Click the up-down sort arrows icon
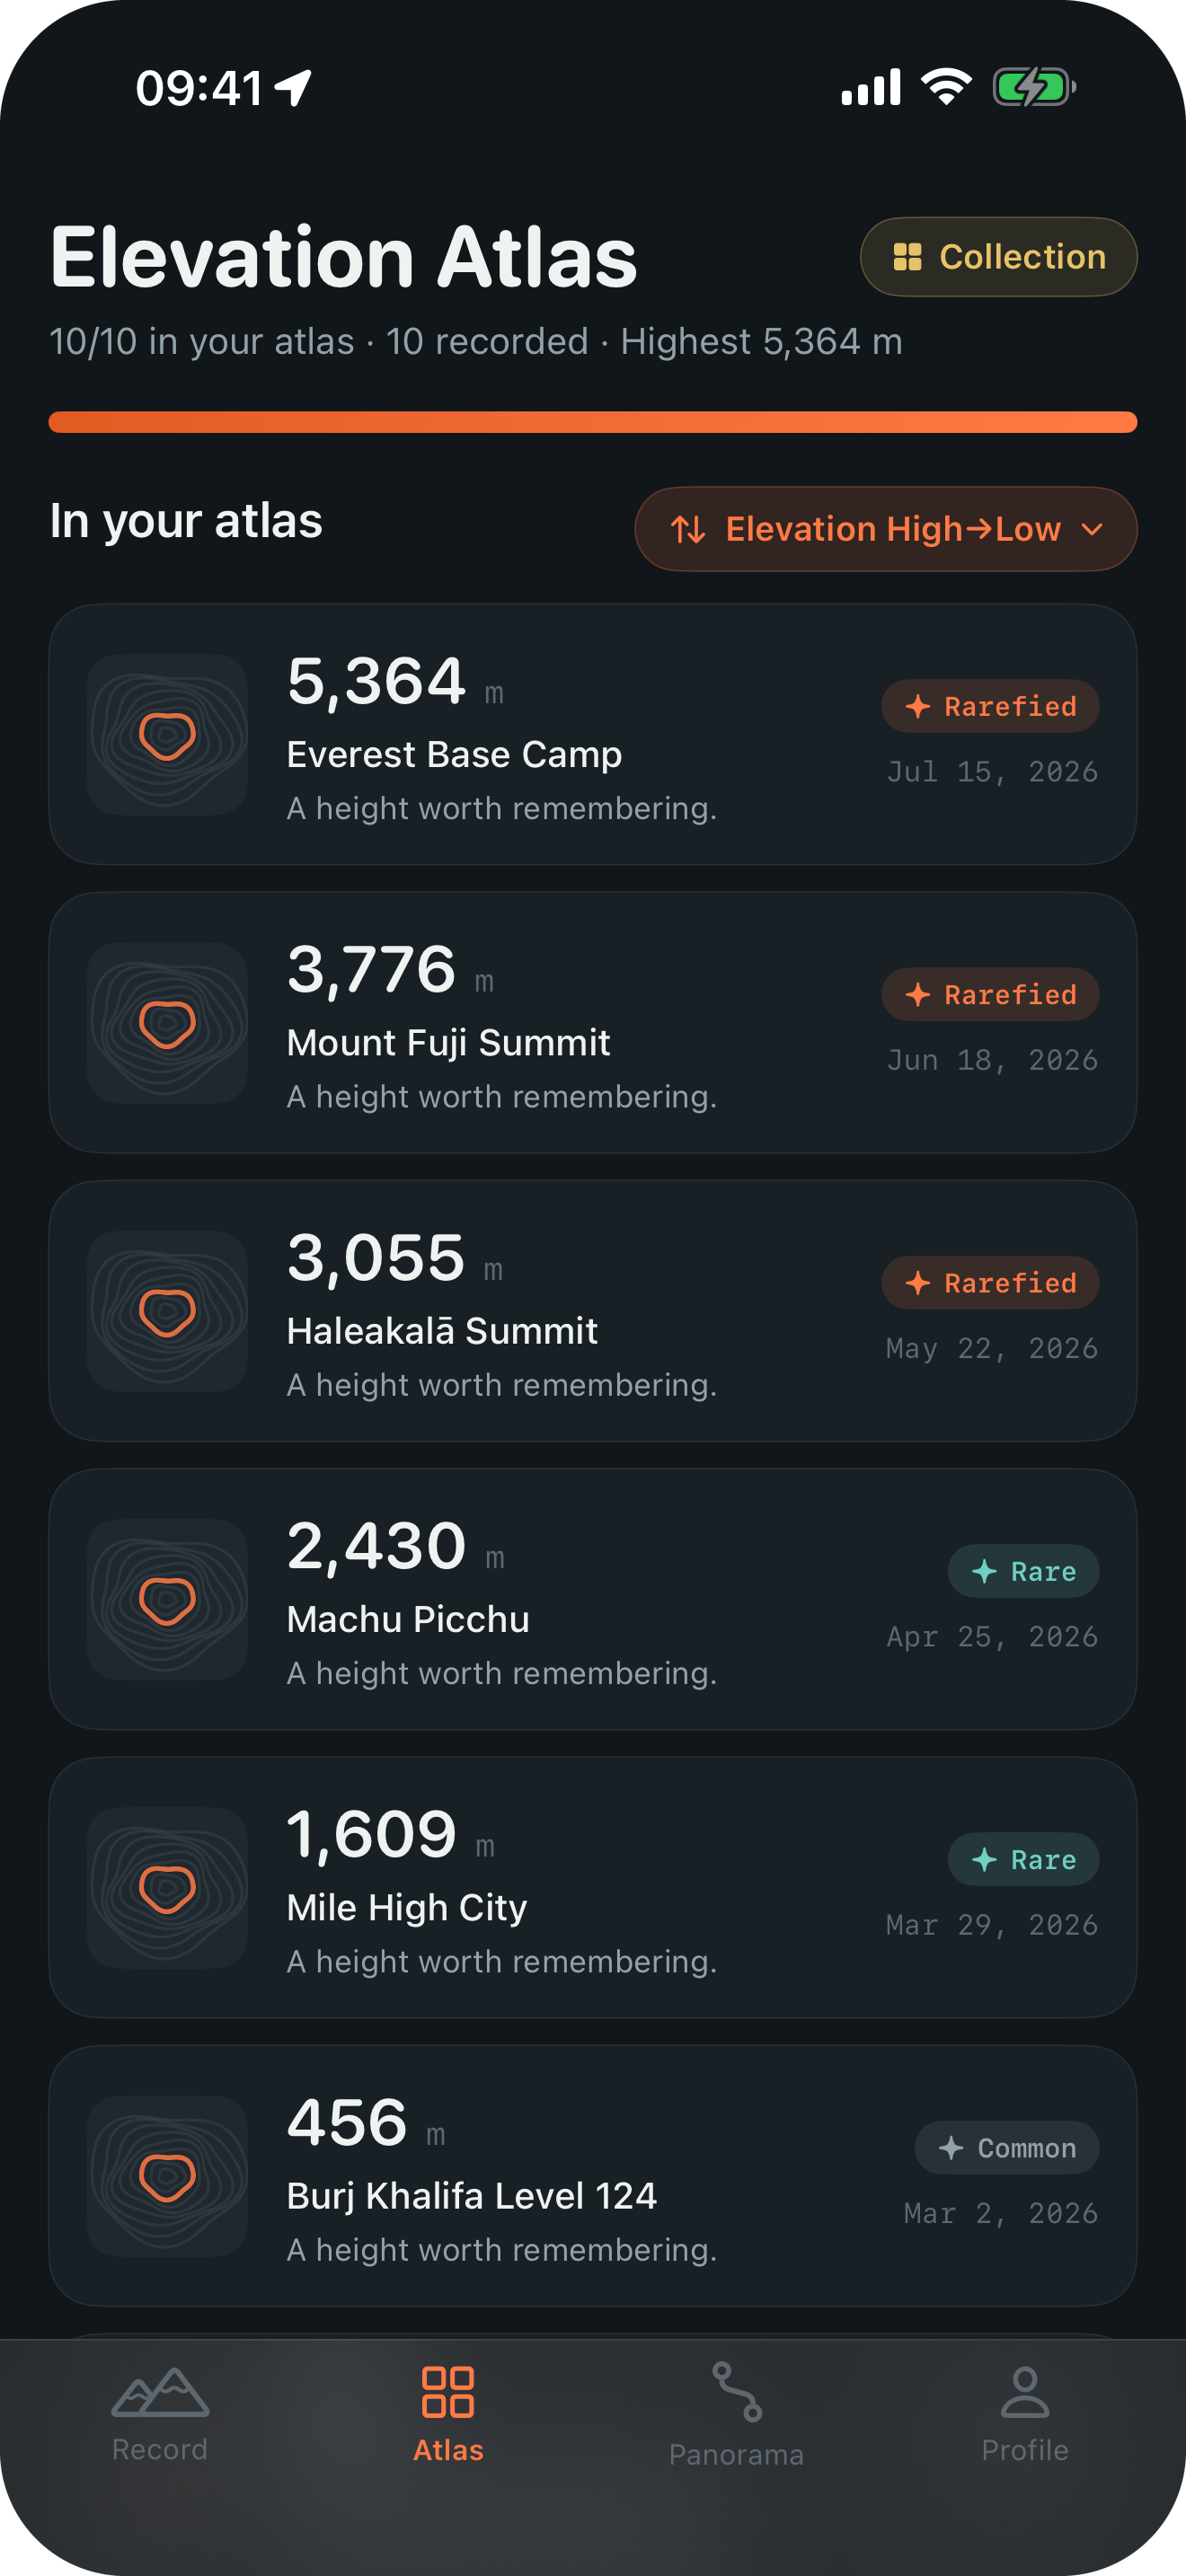 688,529
